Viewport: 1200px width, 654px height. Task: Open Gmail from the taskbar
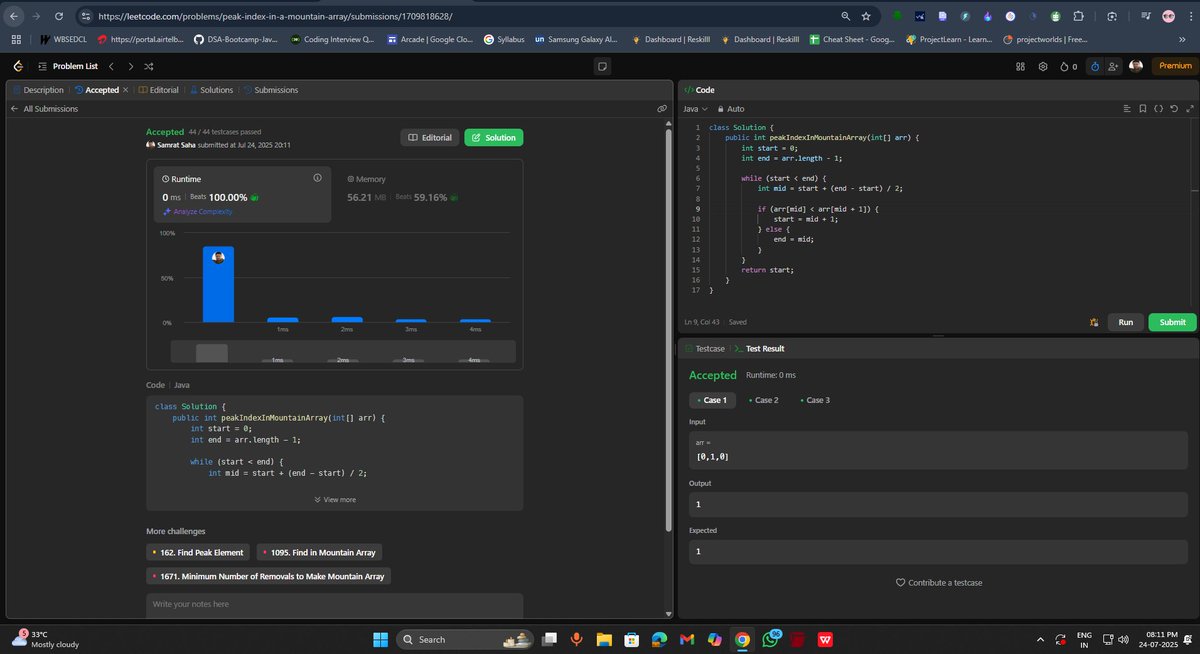click(686, 639)
